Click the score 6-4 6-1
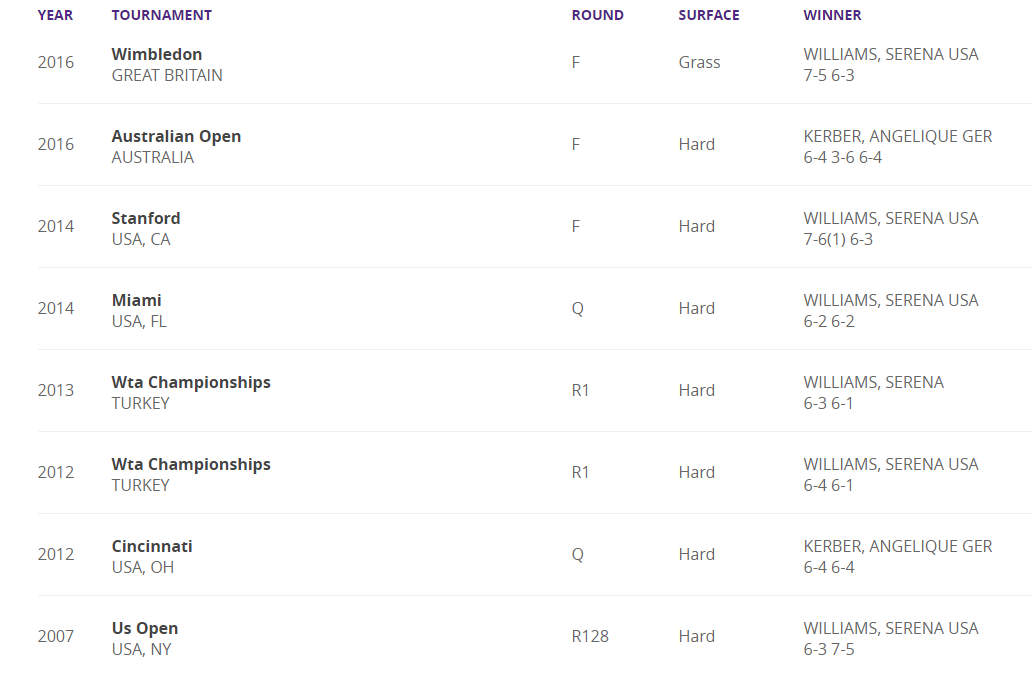Image resolution: width=1032 pixels, height=673 pixels. click(x=829, y=486)
